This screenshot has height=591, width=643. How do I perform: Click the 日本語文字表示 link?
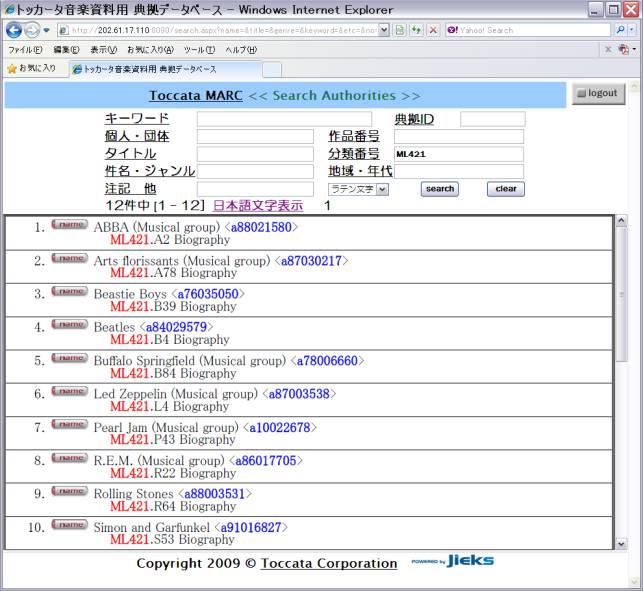coord(258,205)
